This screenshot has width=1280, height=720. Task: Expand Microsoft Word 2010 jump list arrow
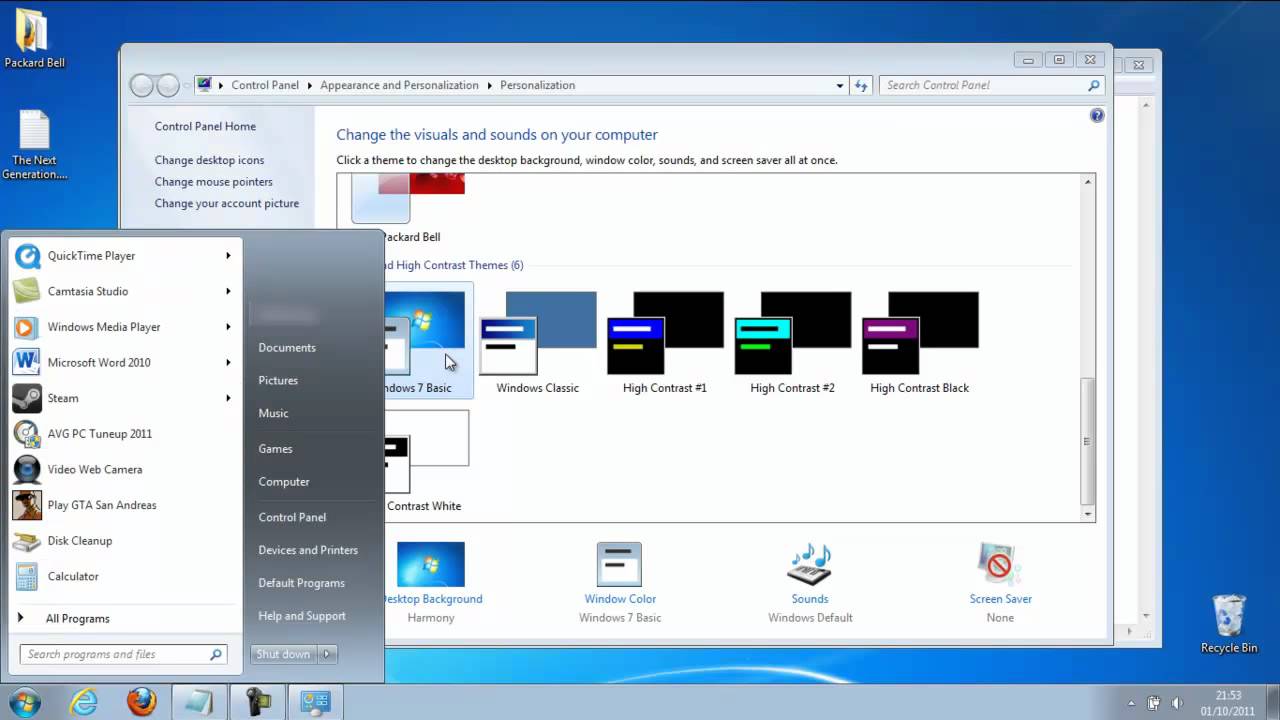pos(228,362)
